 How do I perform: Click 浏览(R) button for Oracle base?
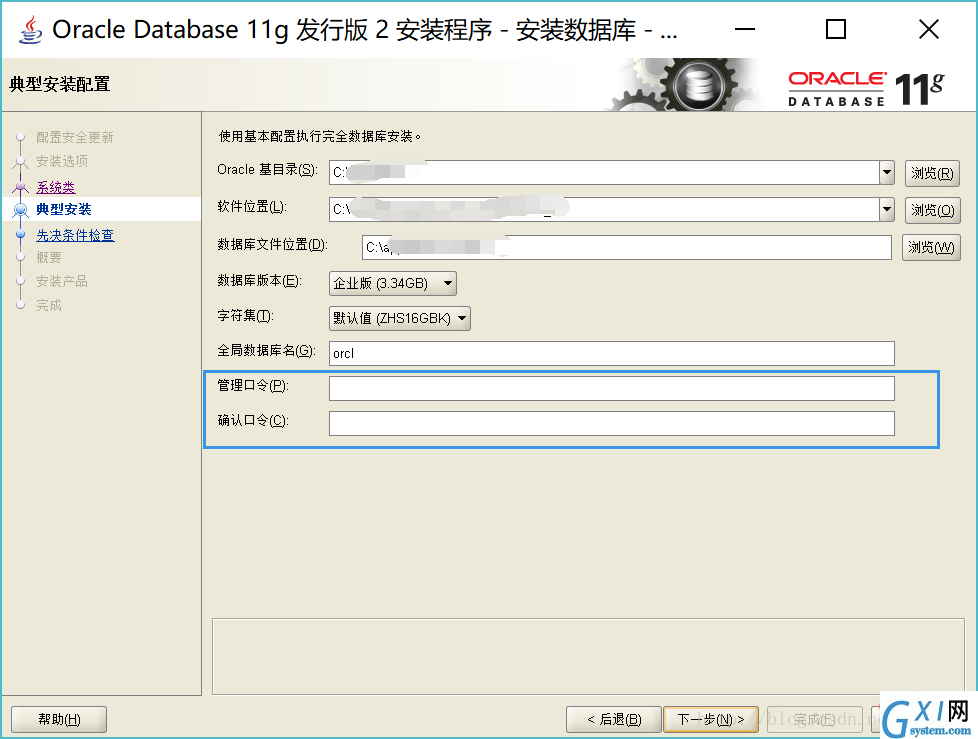(932, 173)
